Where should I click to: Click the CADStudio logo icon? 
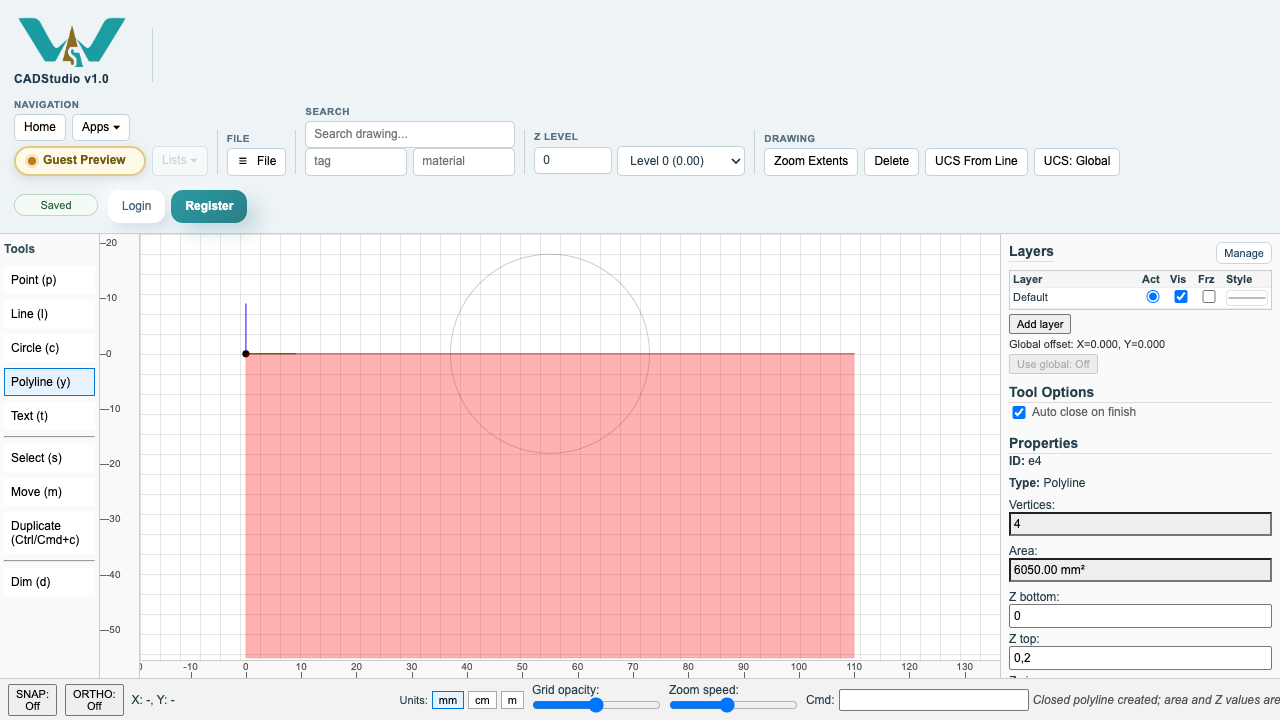pyautogui.click(x=72, y=42)
